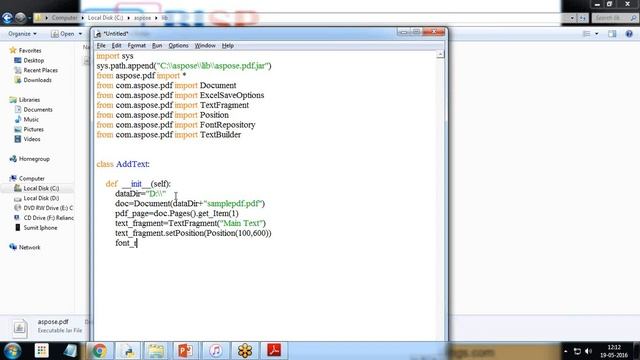Click the Favorites star icon
Image resolution: width=640 pixels, height=360 pixels.
(x=13, y=50)
